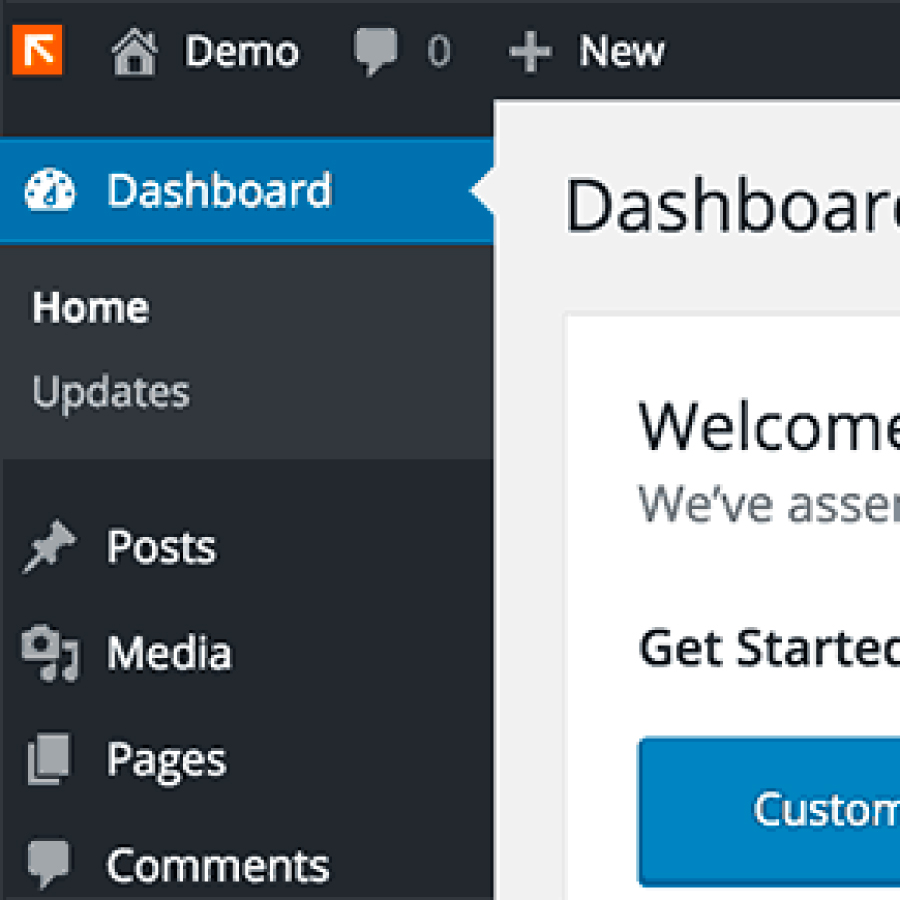The image size is (900, 900).
Task: Click the orange arrow logo icon
Action: [37, 50]
